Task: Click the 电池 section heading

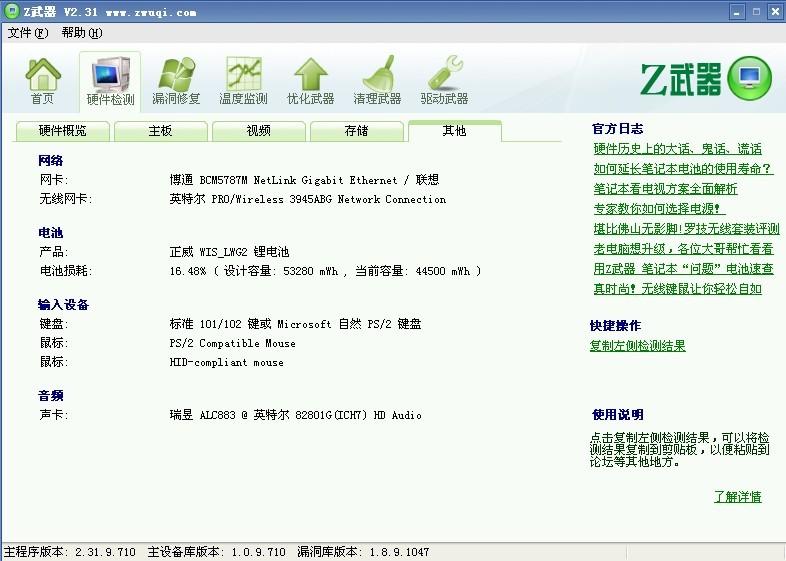Action: (51, 233)
